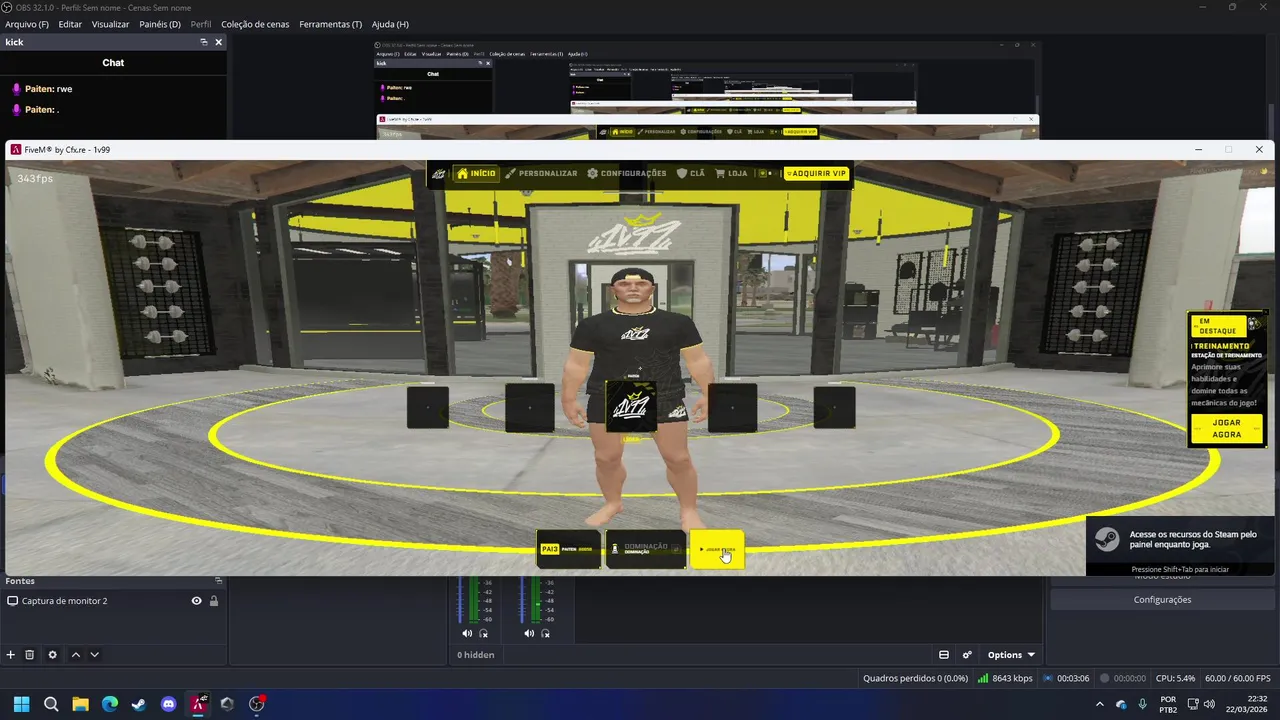Remove selected source with trash icon

click(30, 655)
